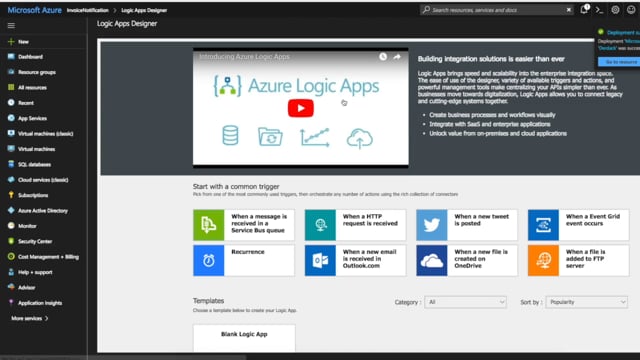Choose When a Event Grid event occurs
The width and height of the screenshot is (640, 360).
(x=578, y=225)
